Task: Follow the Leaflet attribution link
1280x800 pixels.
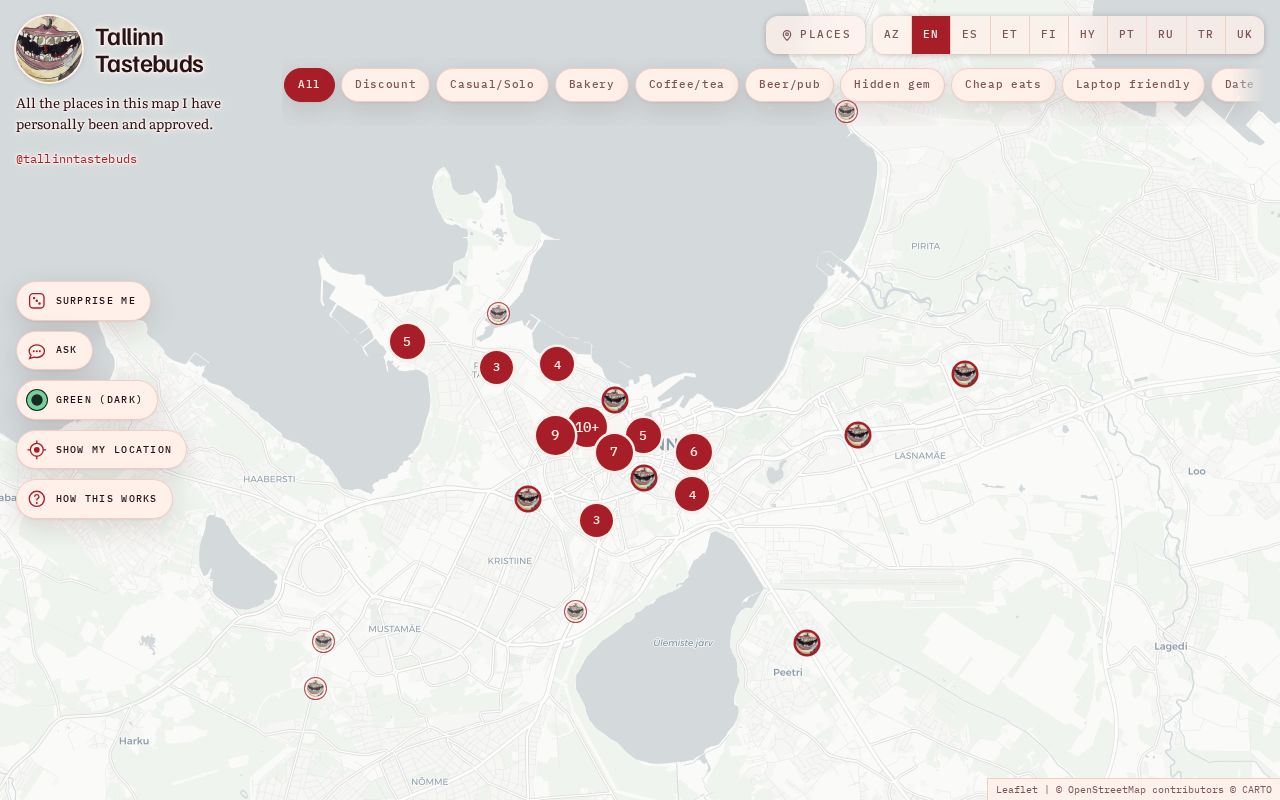Action: tap(1017, 790)
